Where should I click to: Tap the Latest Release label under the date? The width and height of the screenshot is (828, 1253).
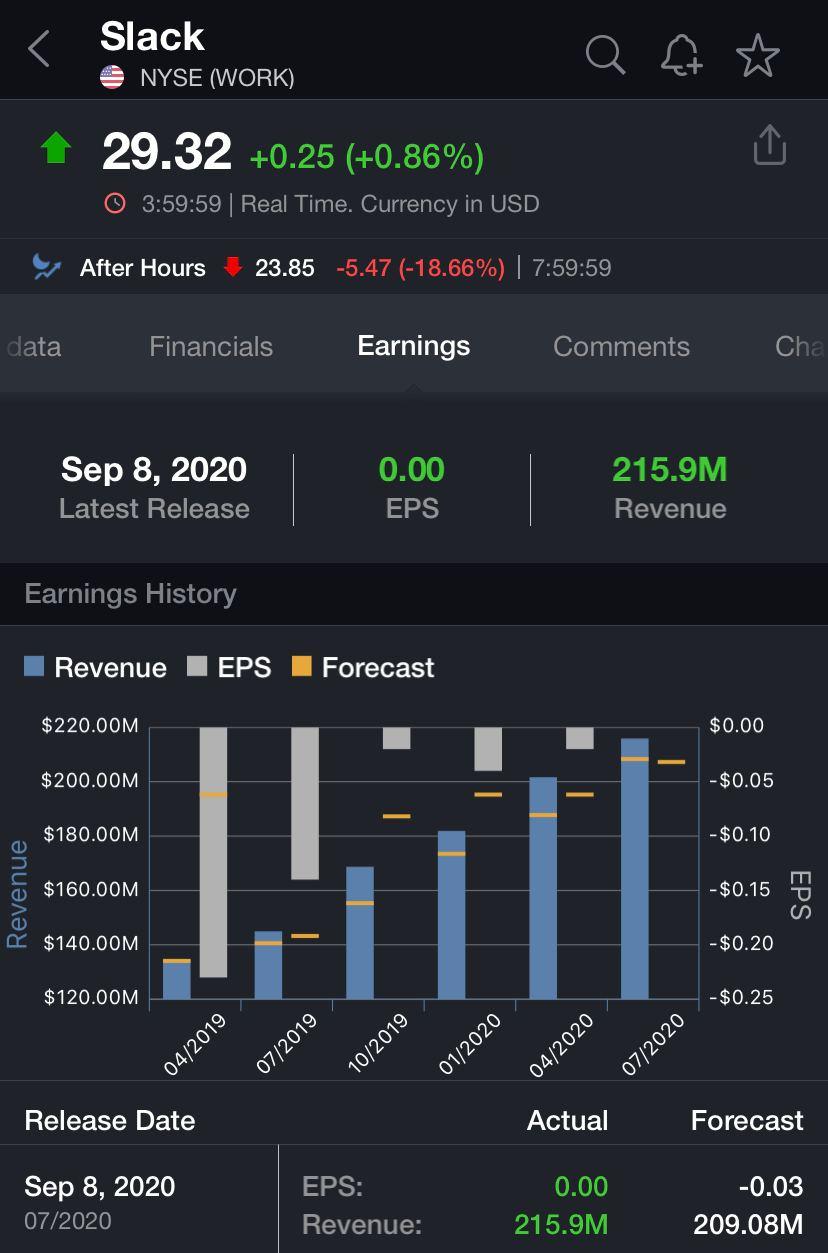[x=154, y=508]
